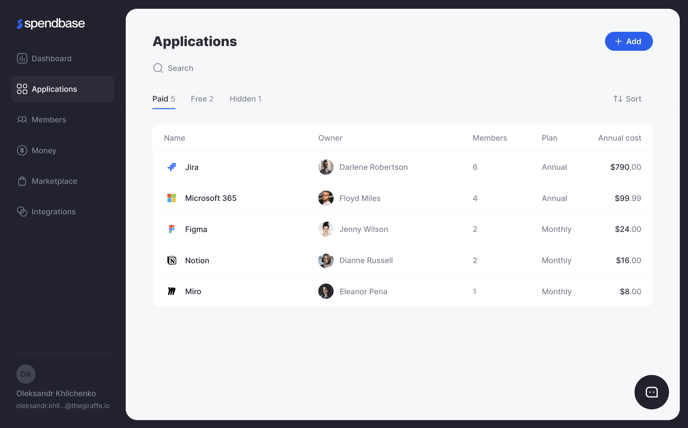
Task: Click the $24.00 annual cost
Action: (628, 229)
